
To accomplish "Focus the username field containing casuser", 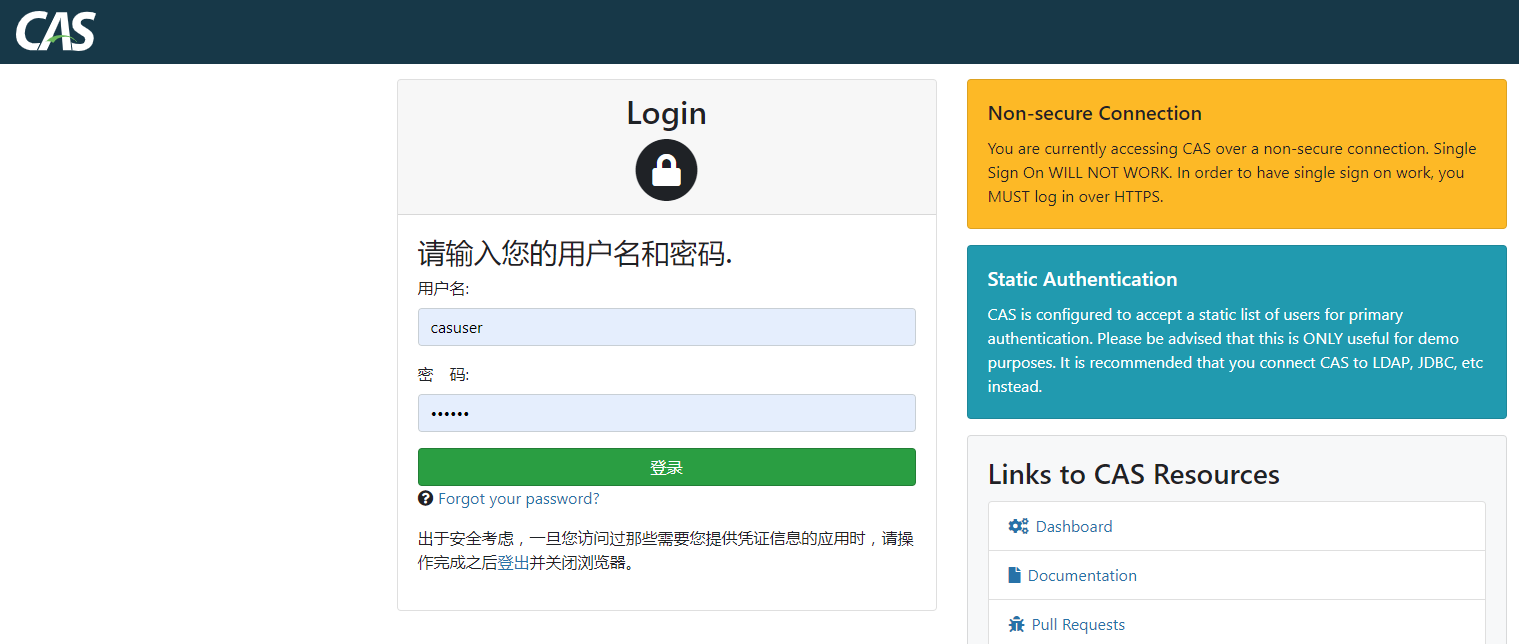I will tap(666, 327).
